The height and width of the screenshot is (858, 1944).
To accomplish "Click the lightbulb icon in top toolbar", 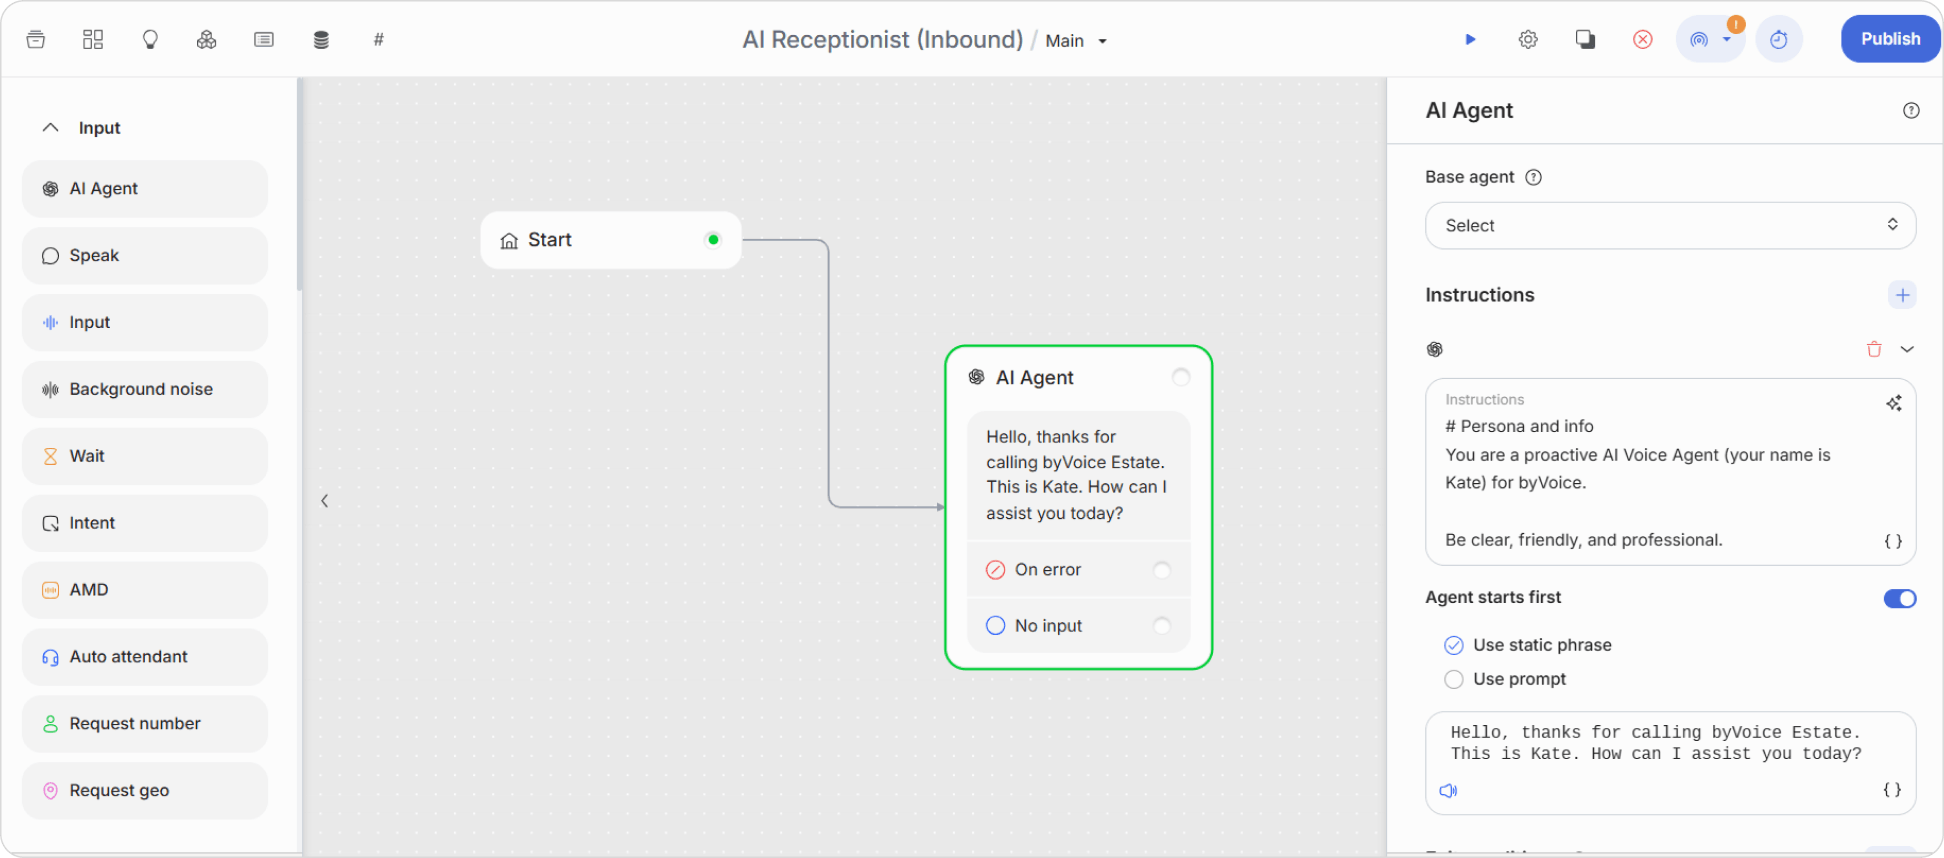I will (x=150, y=40).
